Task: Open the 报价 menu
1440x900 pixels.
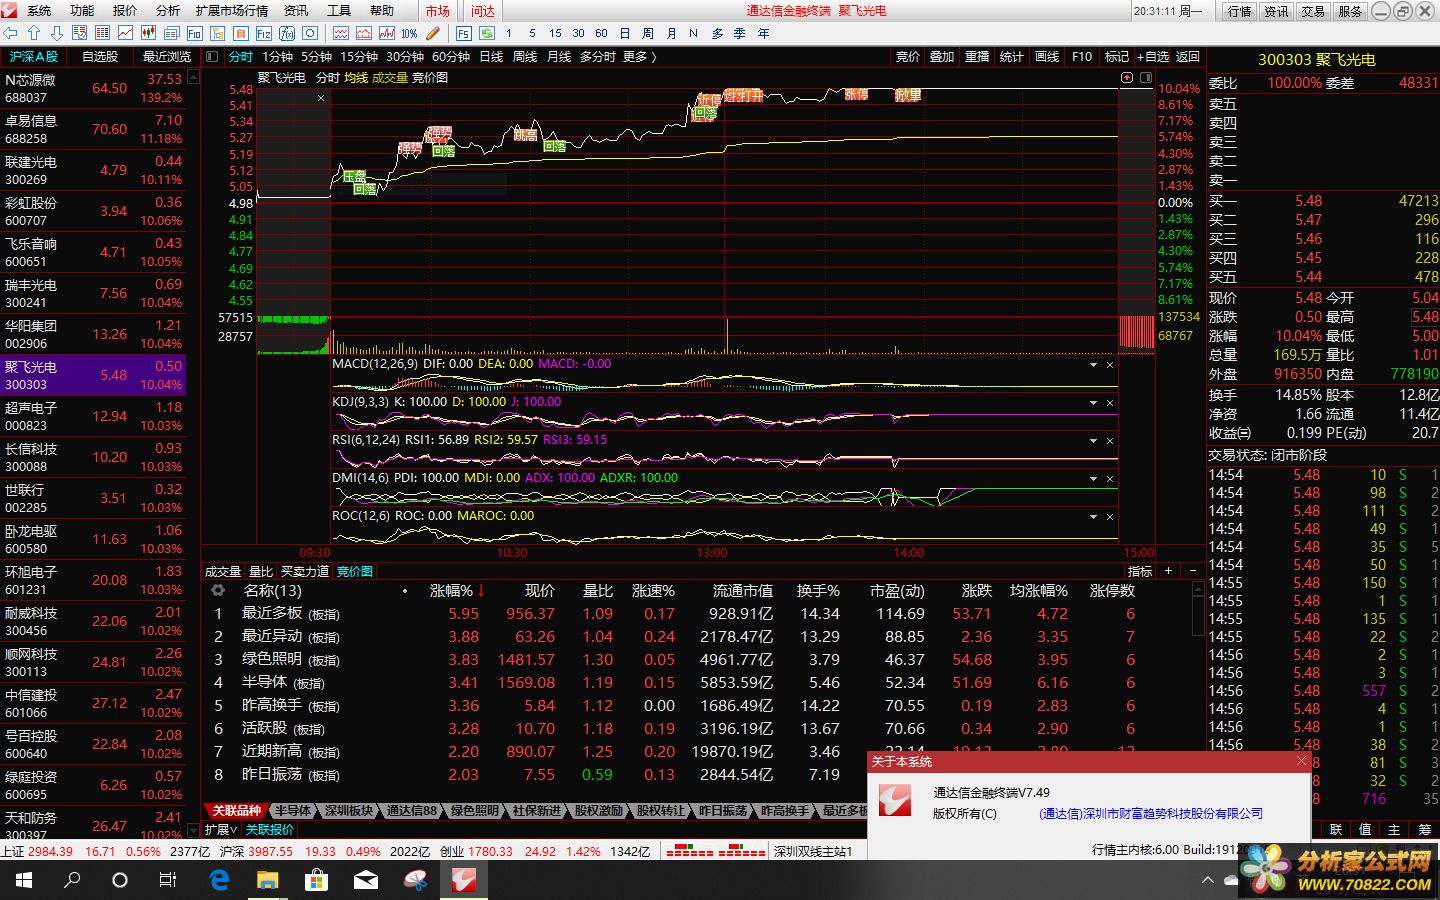Action: coord(125,10)
